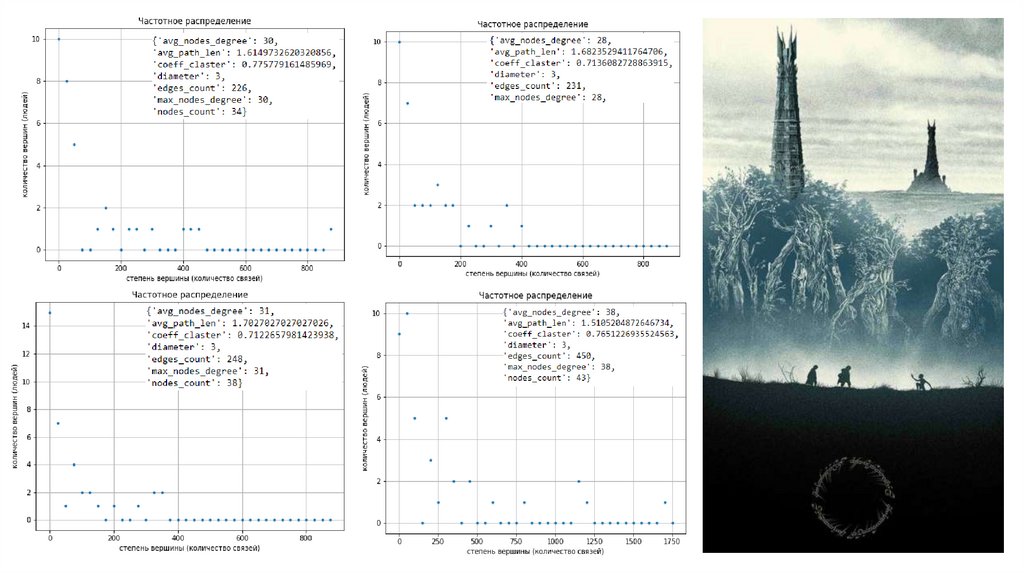The image size is (1024, 574).
Task: Click the 'edges_count': 231 stats line
Action: 536,87
